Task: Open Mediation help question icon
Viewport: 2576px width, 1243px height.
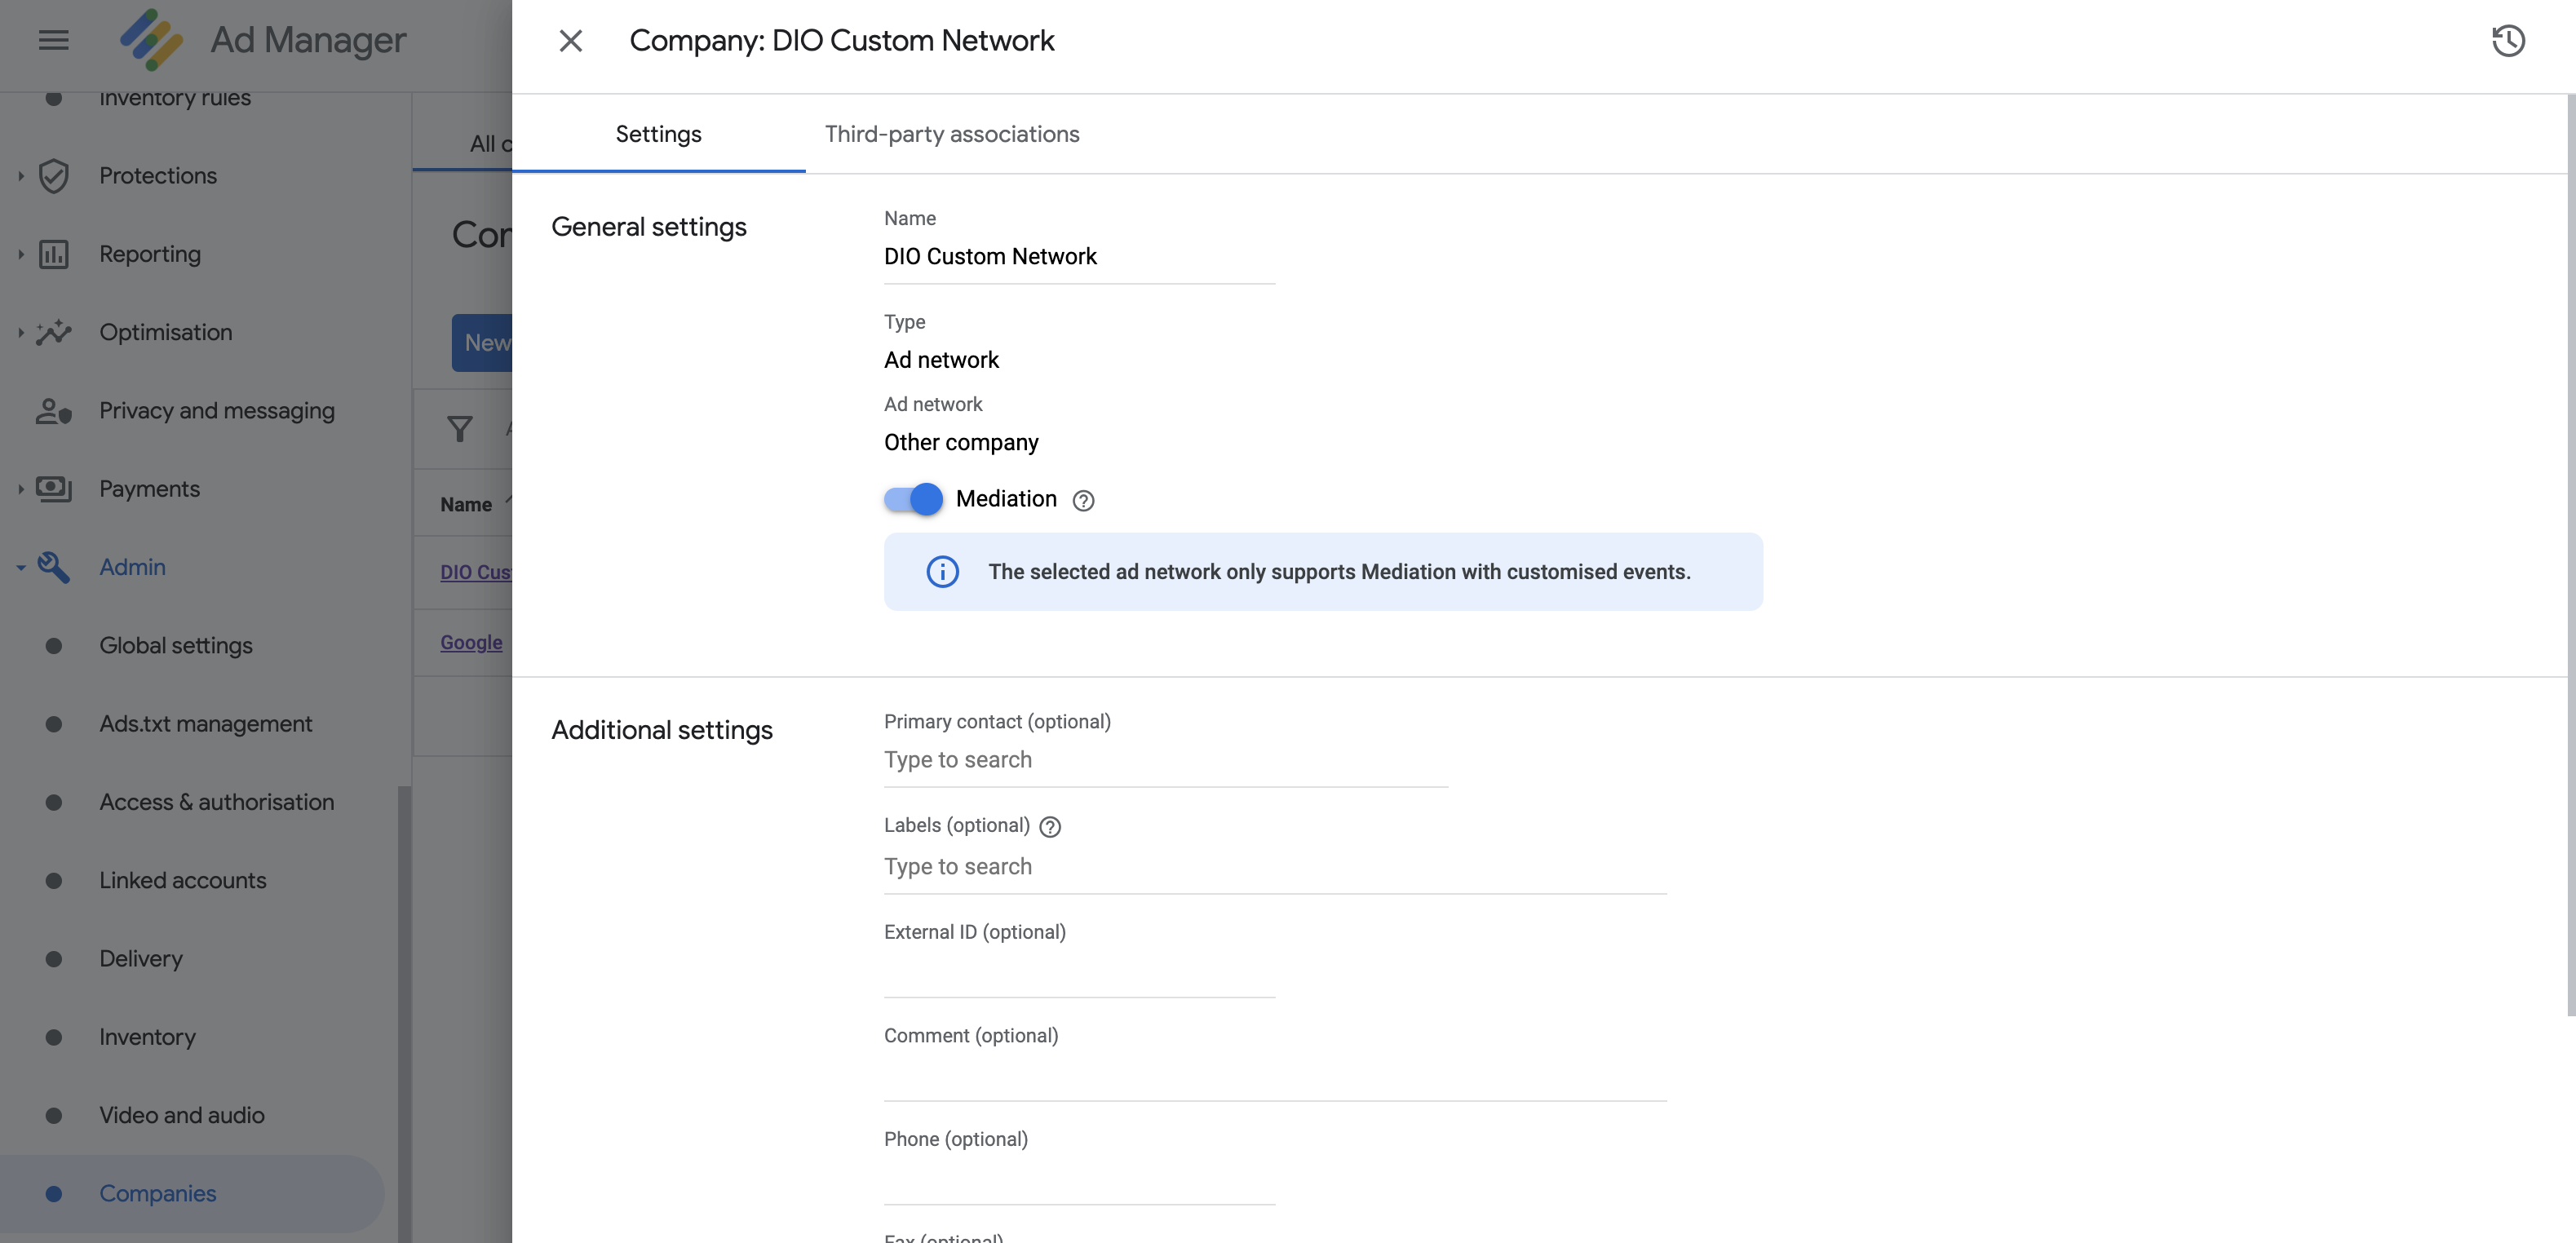Action: coord(1083,501)
